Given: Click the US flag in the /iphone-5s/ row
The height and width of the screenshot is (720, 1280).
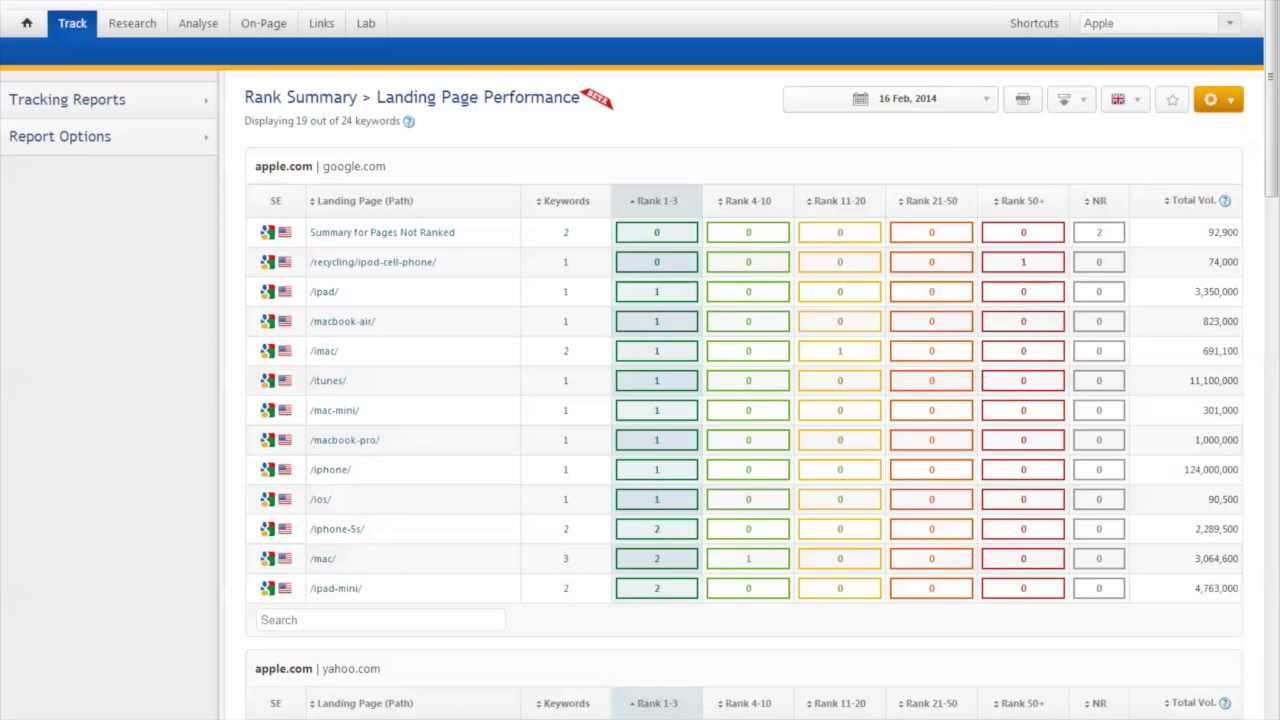Looking at the screenshot, I should pyautogui.click(x=285, y=529).
